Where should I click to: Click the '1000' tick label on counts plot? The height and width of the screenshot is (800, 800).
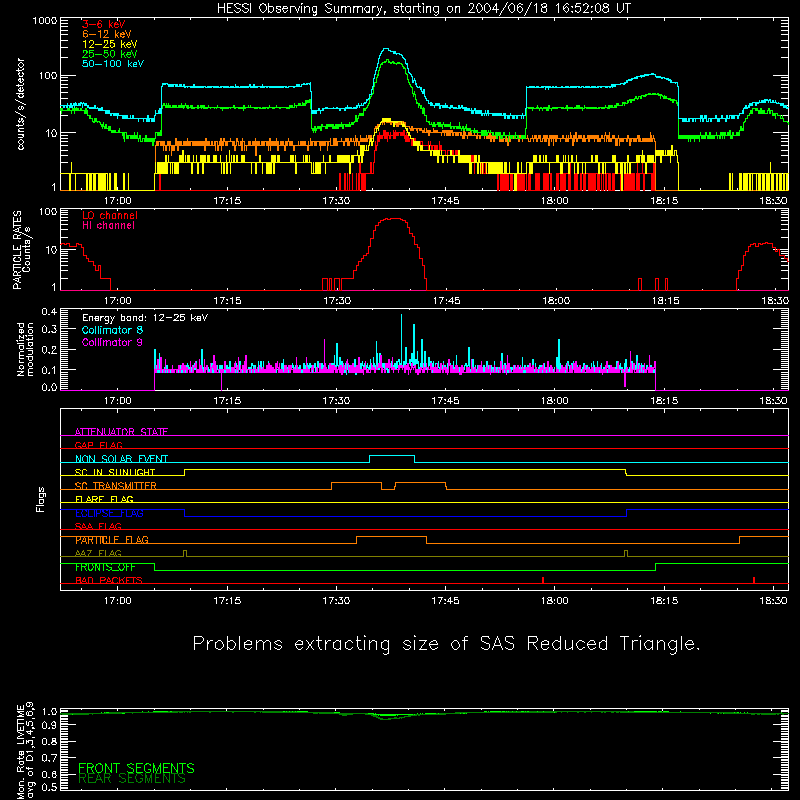pos(45,21)
